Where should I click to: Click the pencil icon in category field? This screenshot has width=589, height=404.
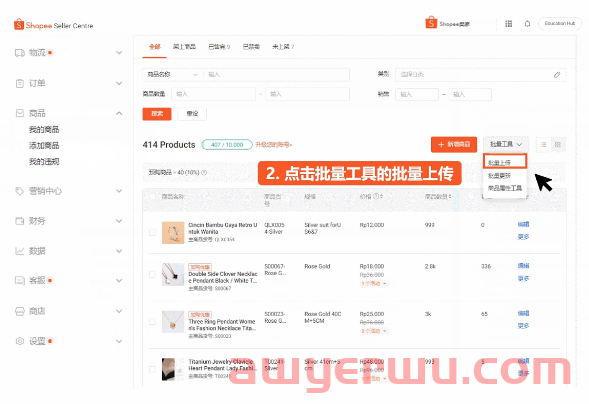pyautogui.click(x=557, y=75)
